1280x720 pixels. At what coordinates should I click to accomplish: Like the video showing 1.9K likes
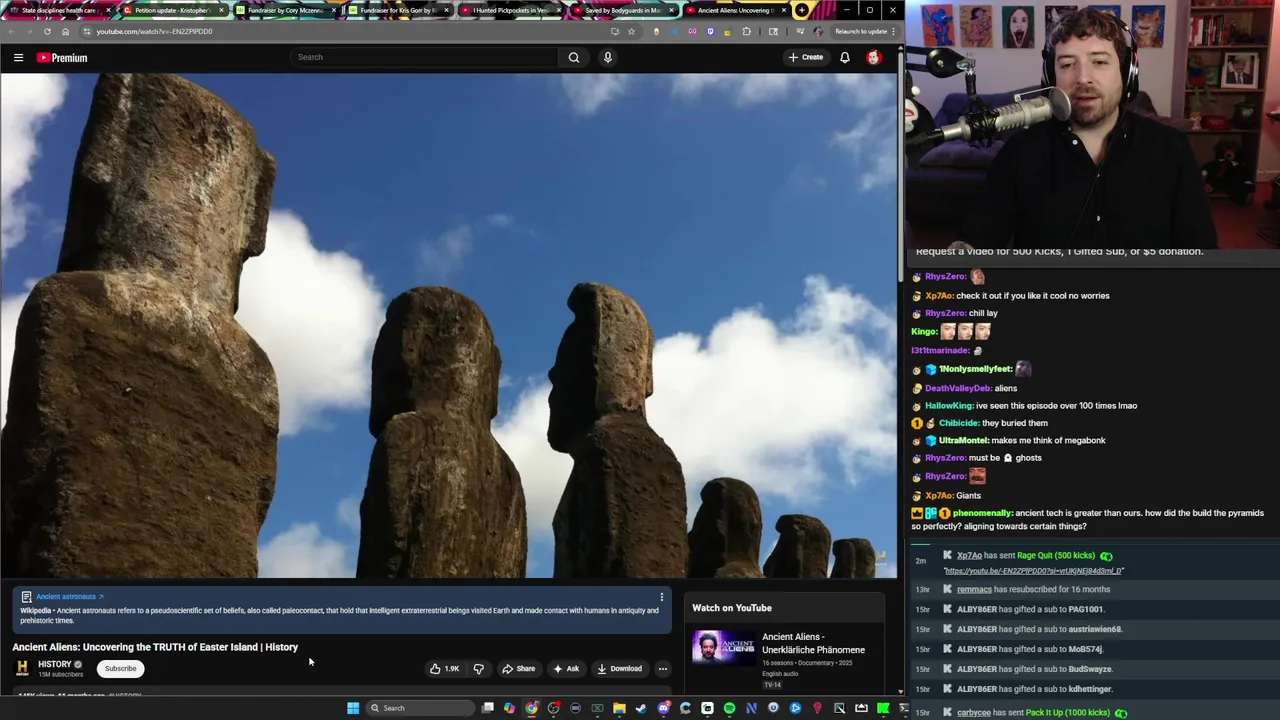tap(444, 669)
